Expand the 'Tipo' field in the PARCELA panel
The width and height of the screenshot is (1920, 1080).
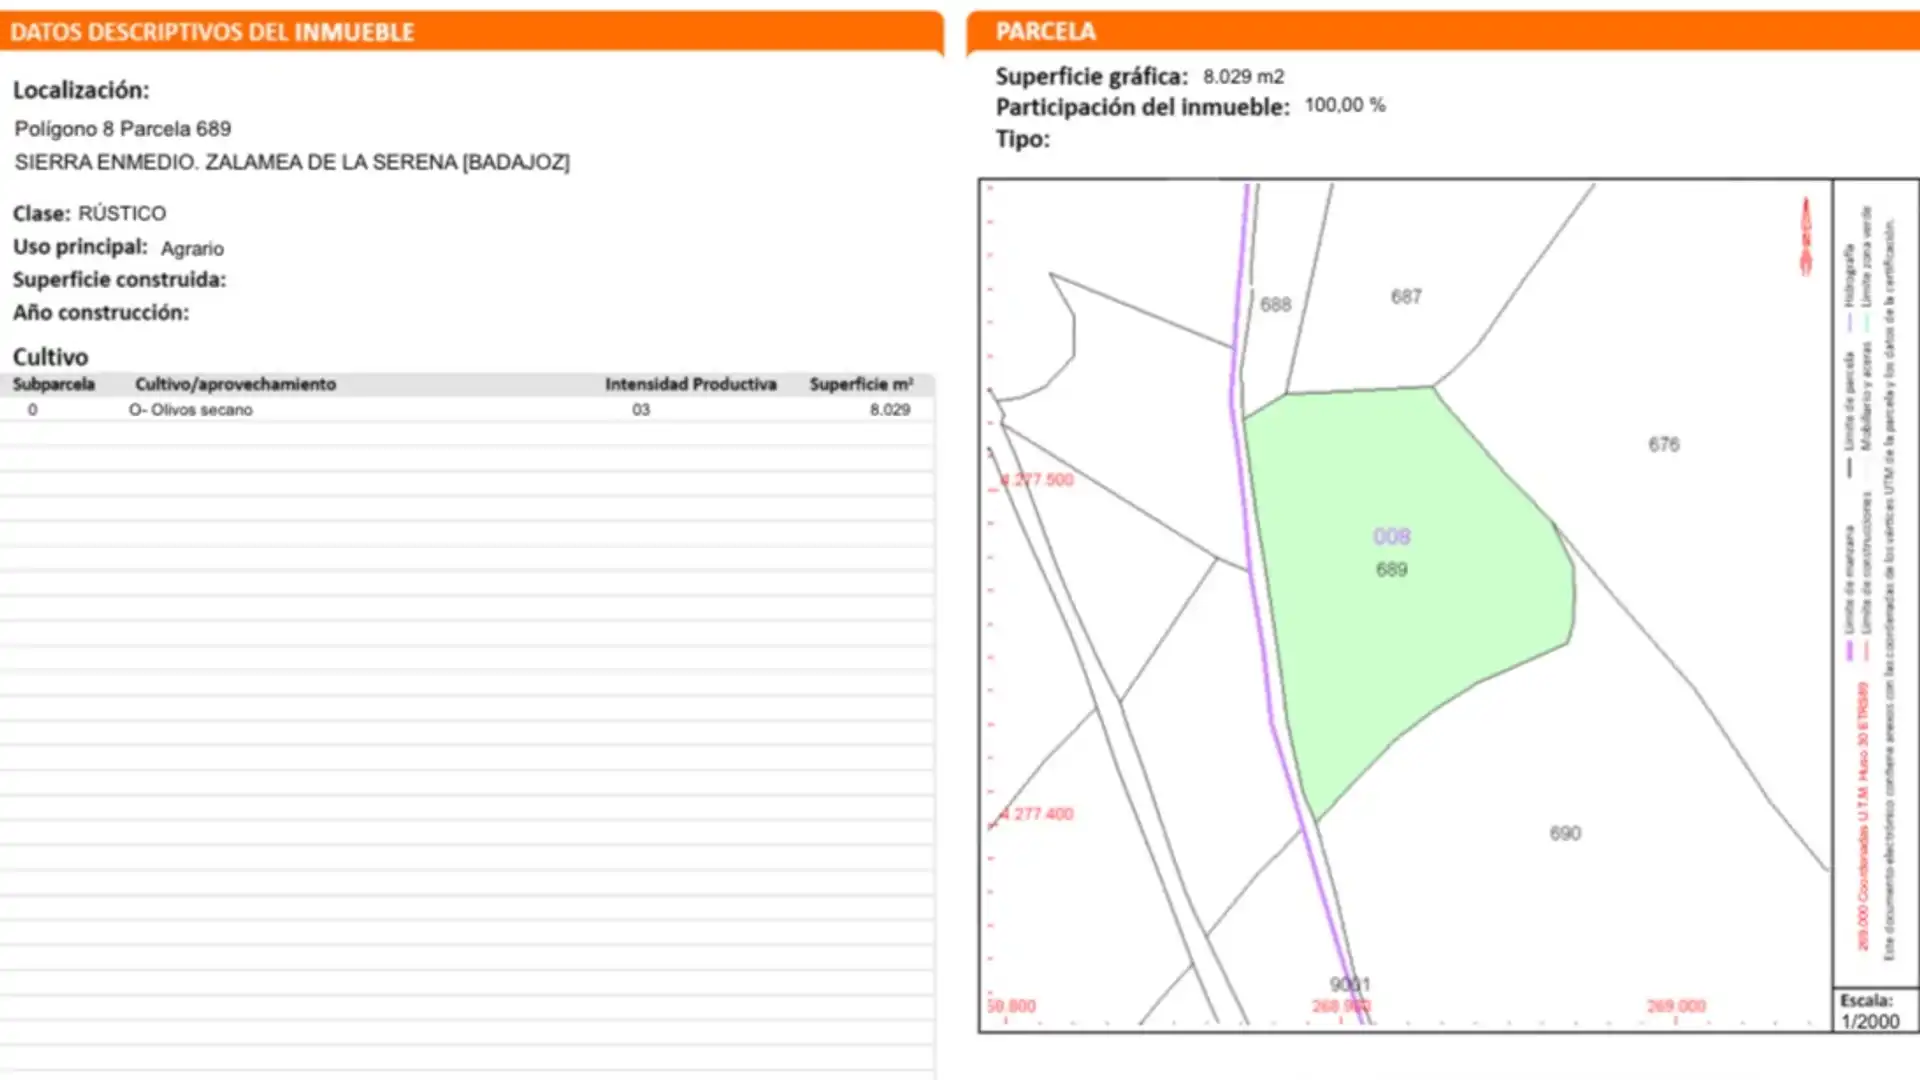[1020, 139]
